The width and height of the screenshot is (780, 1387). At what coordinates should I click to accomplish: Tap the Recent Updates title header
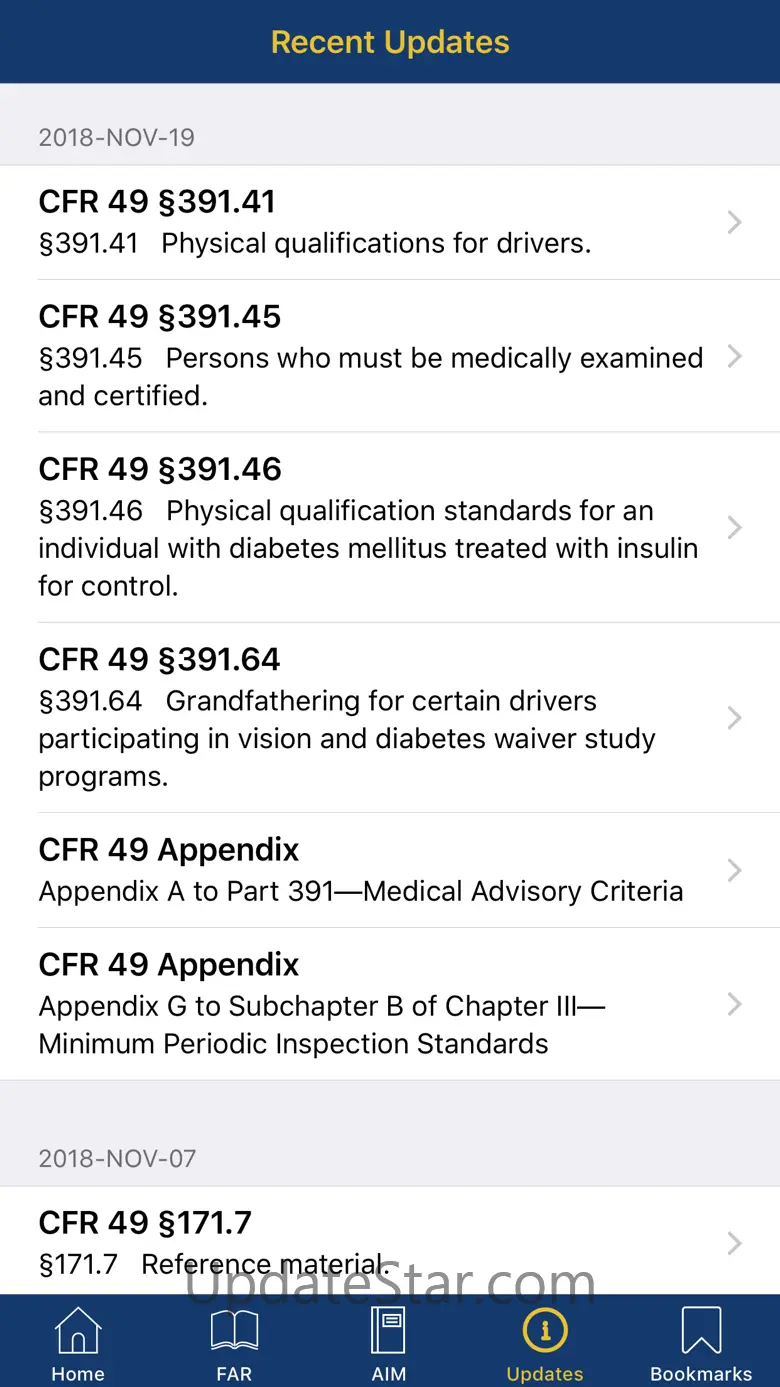[x=390, y=42]
